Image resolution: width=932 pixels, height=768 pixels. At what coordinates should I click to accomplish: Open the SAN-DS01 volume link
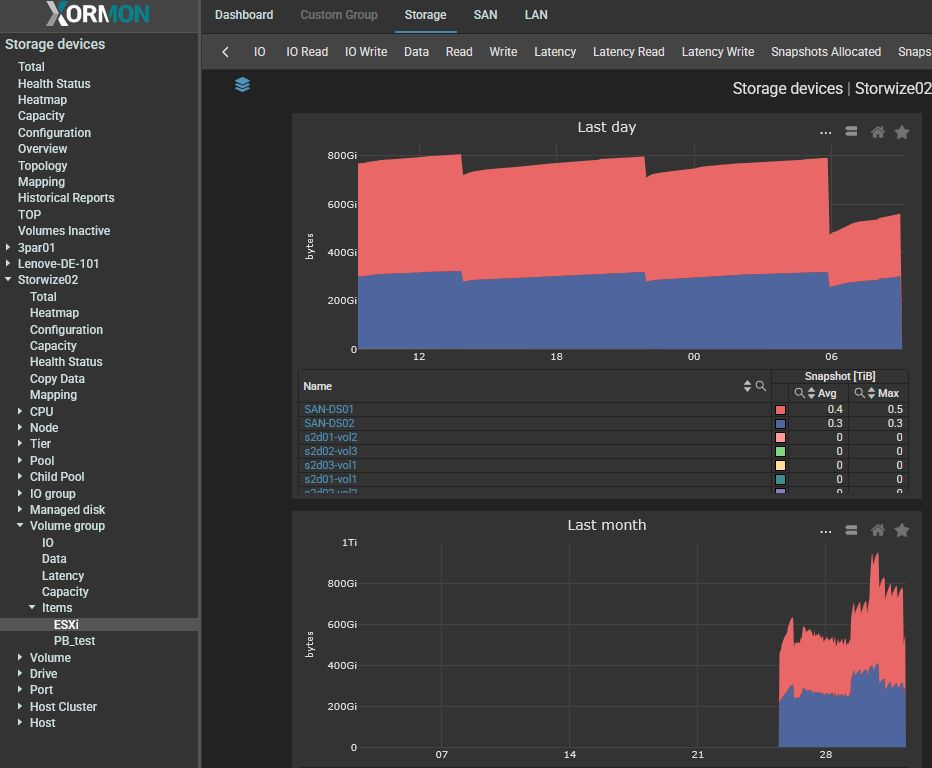coord(329,409)
